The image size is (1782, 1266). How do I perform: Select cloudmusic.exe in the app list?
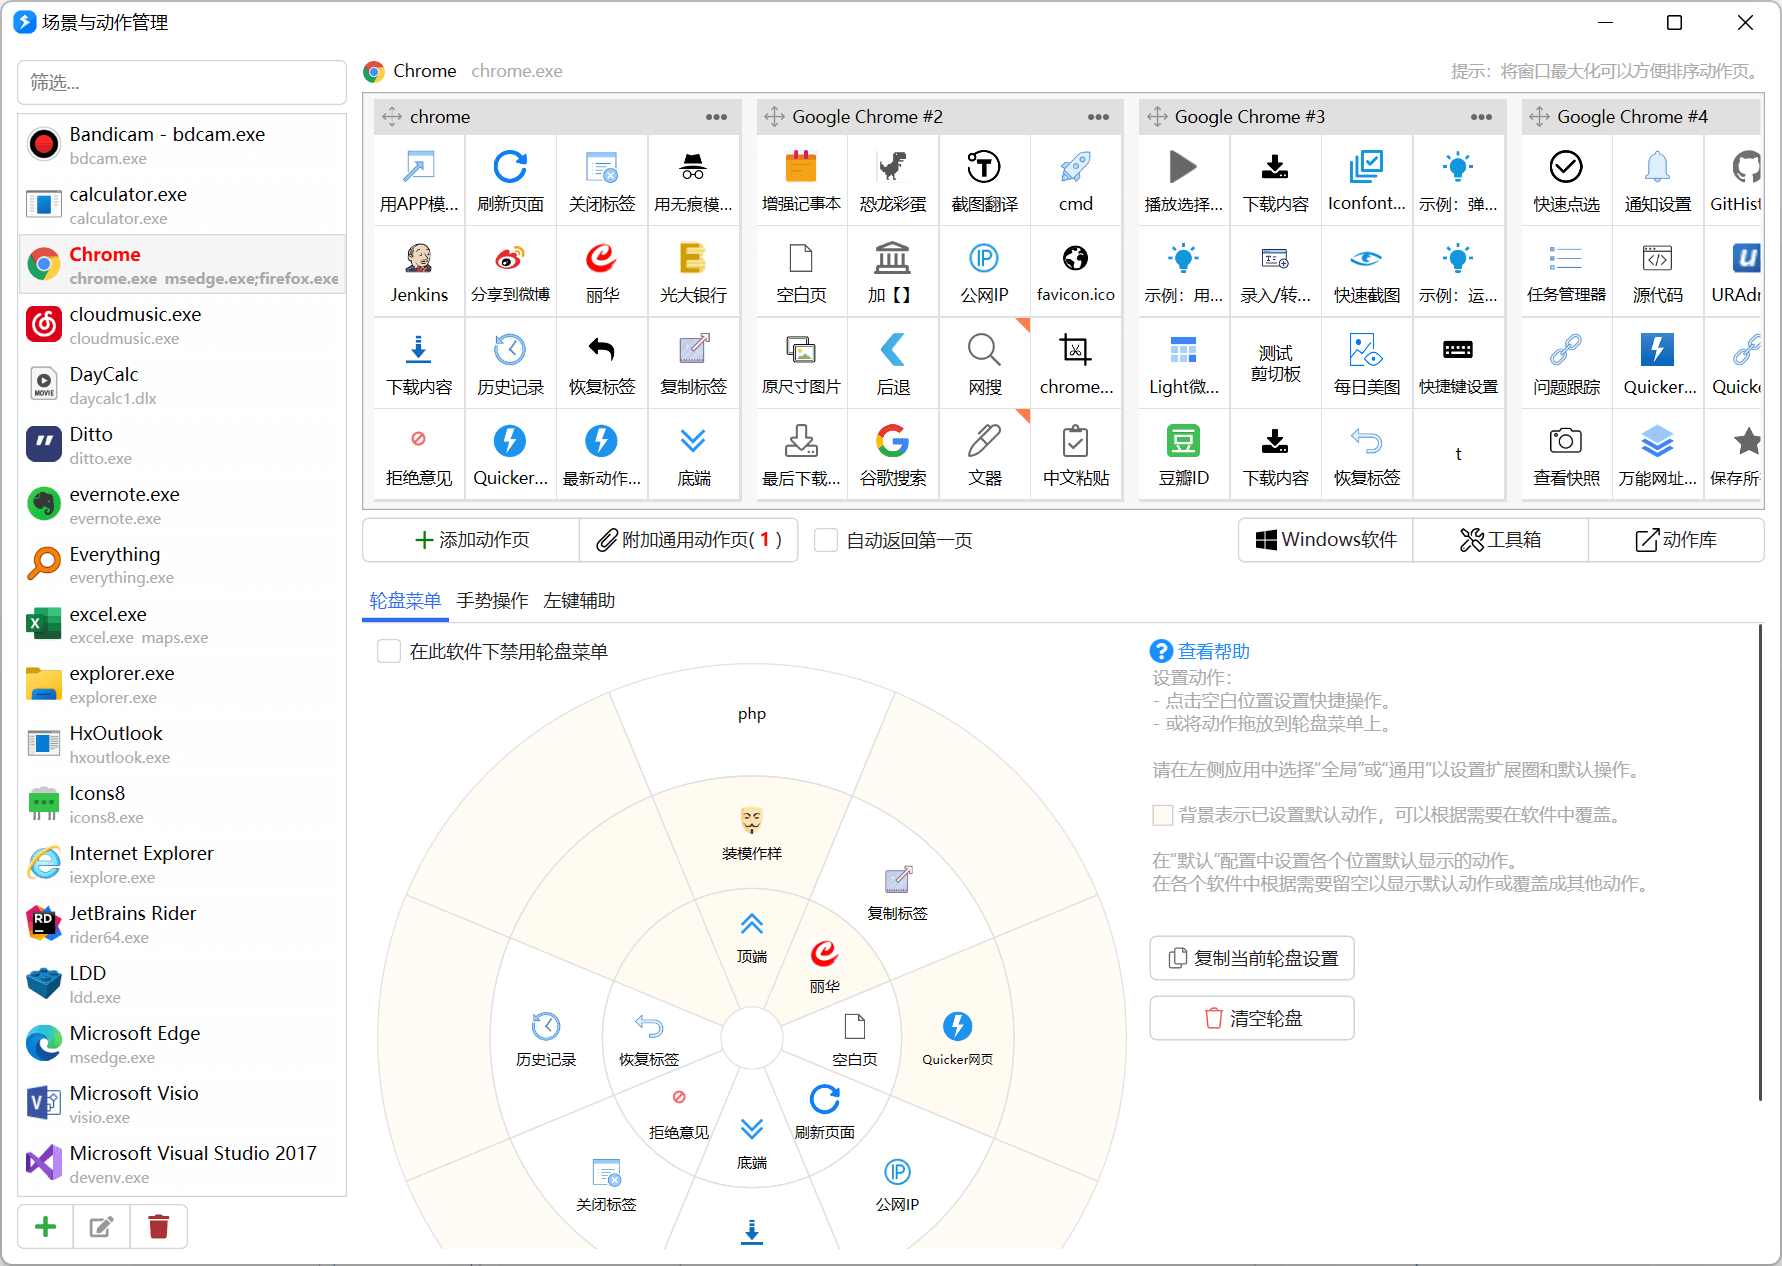[x=182, y=324]
